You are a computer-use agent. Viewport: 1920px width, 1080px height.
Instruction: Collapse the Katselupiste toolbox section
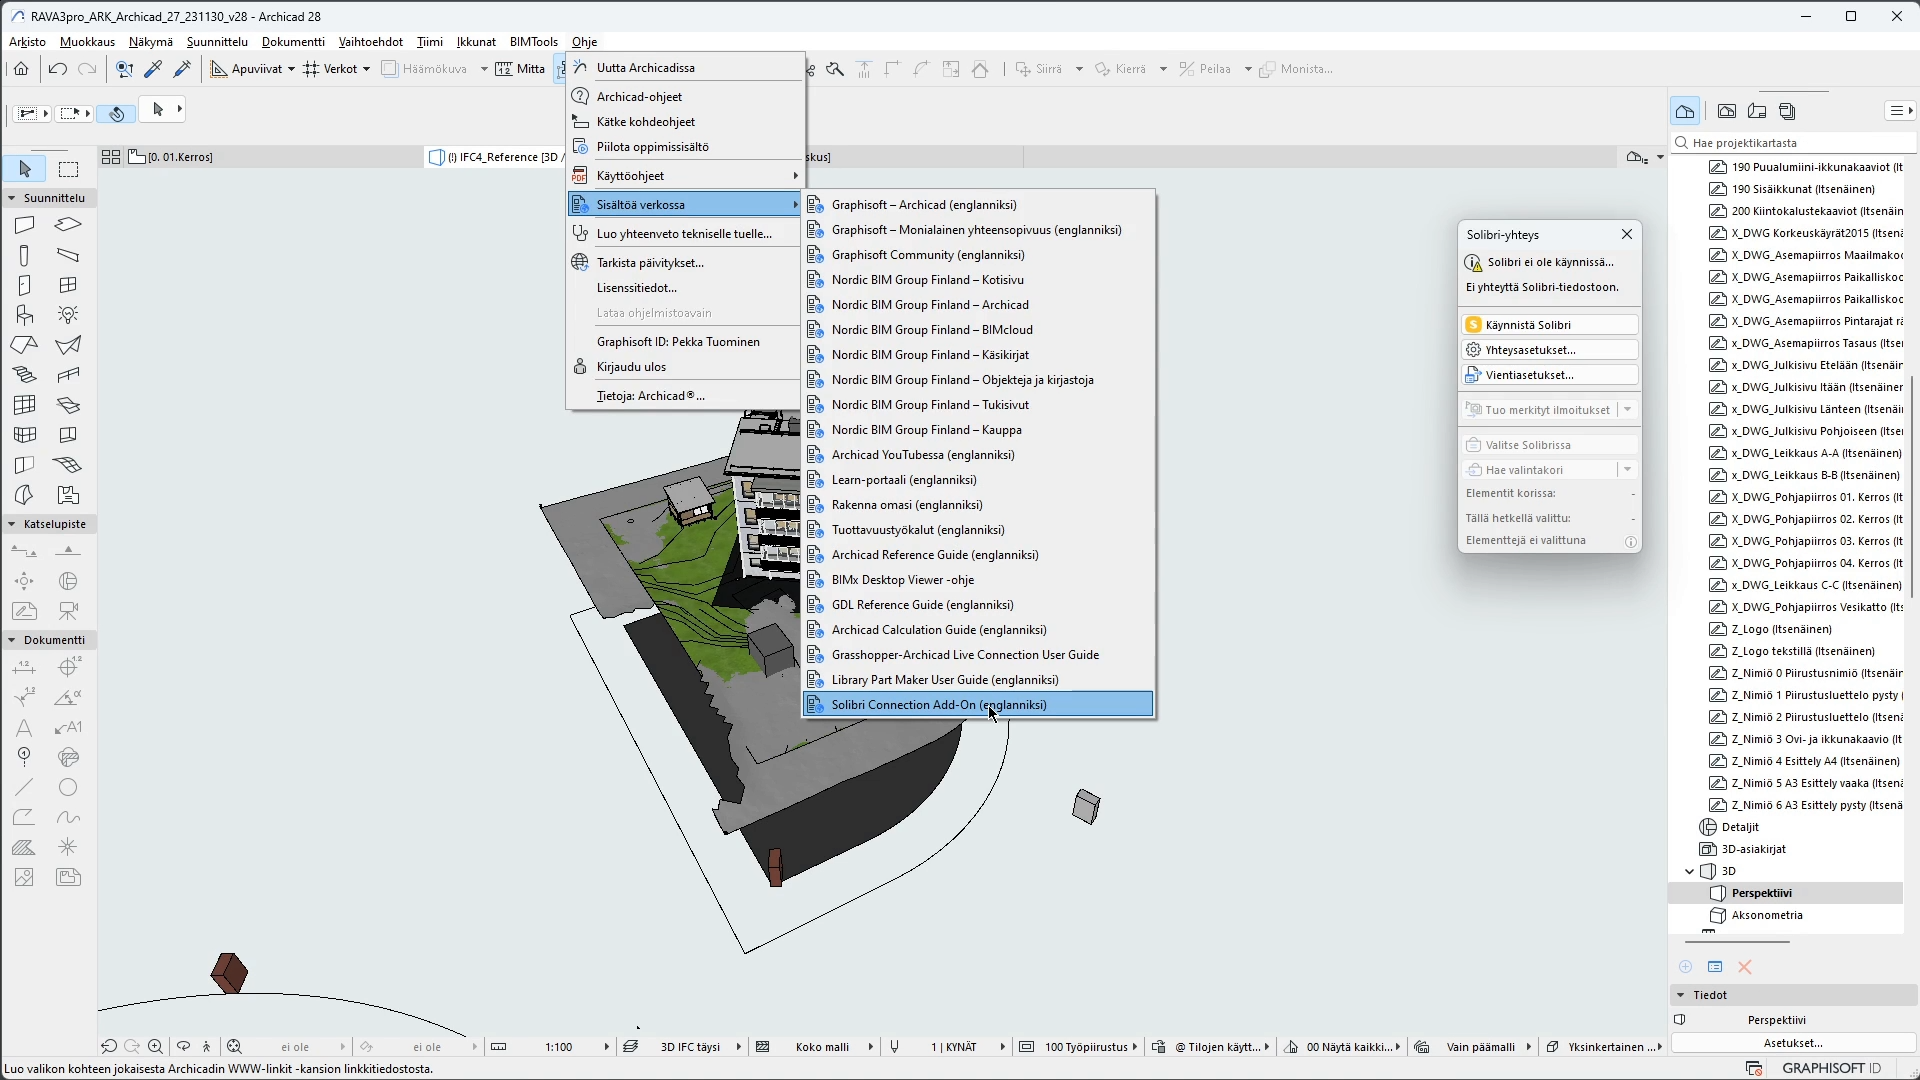tap(12, 524)
